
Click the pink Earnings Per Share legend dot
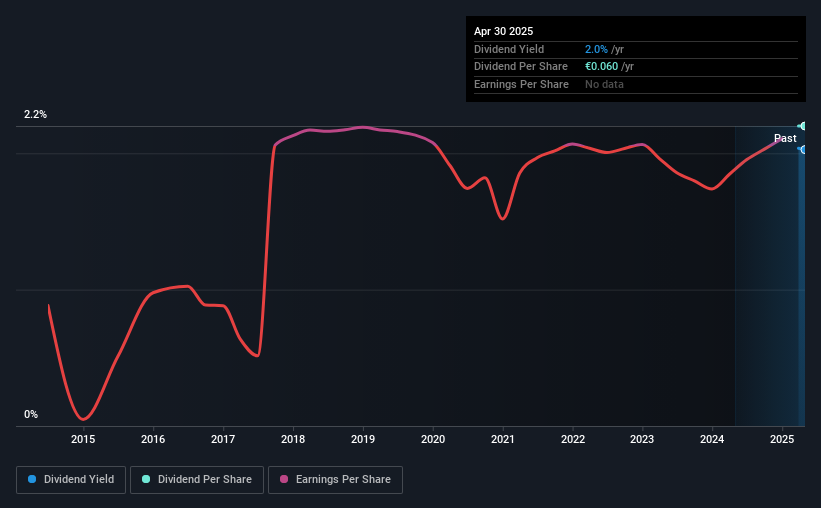tap(284, 479)
